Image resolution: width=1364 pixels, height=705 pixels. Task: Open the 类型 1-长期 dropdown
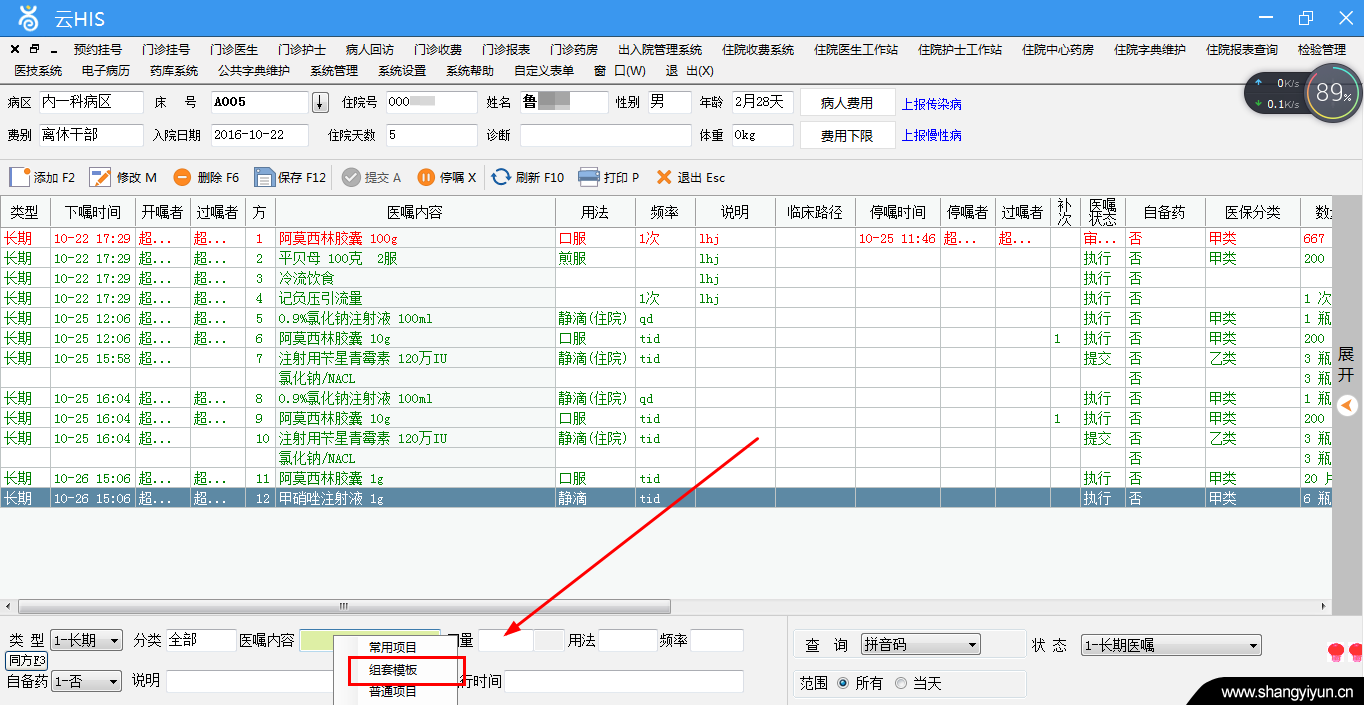pyautogui.click(x=86, y=640)
